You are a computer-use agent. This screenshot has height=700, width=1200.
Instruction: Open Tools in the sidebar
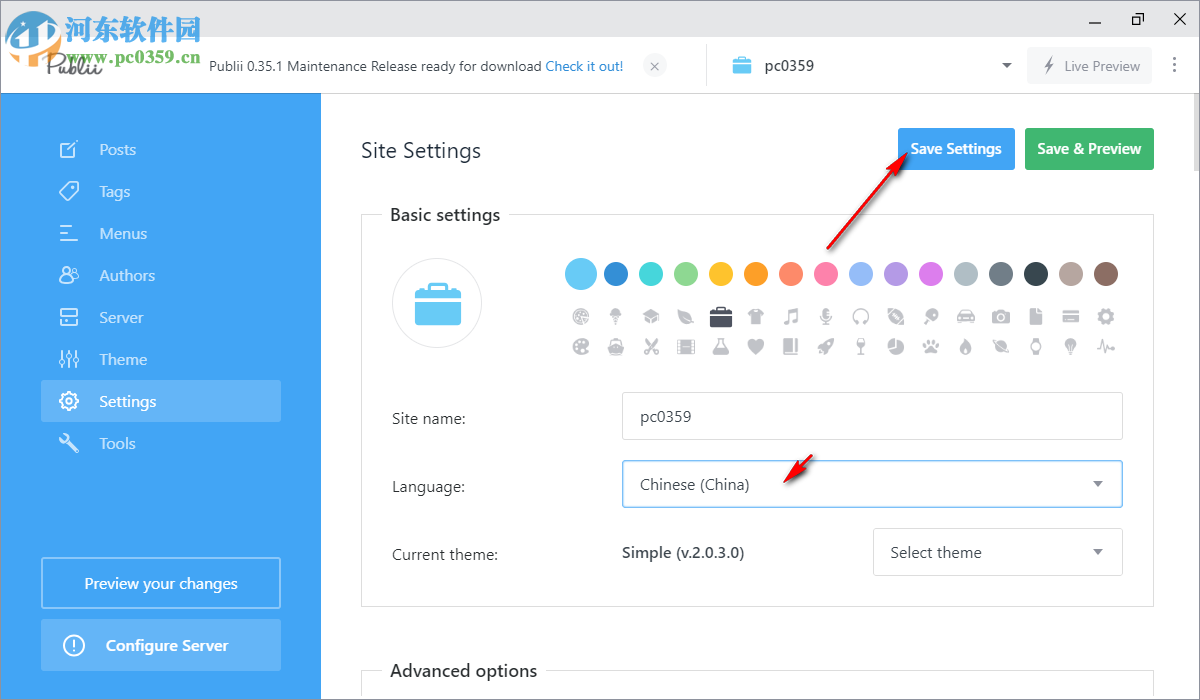(x=161, y=443)
